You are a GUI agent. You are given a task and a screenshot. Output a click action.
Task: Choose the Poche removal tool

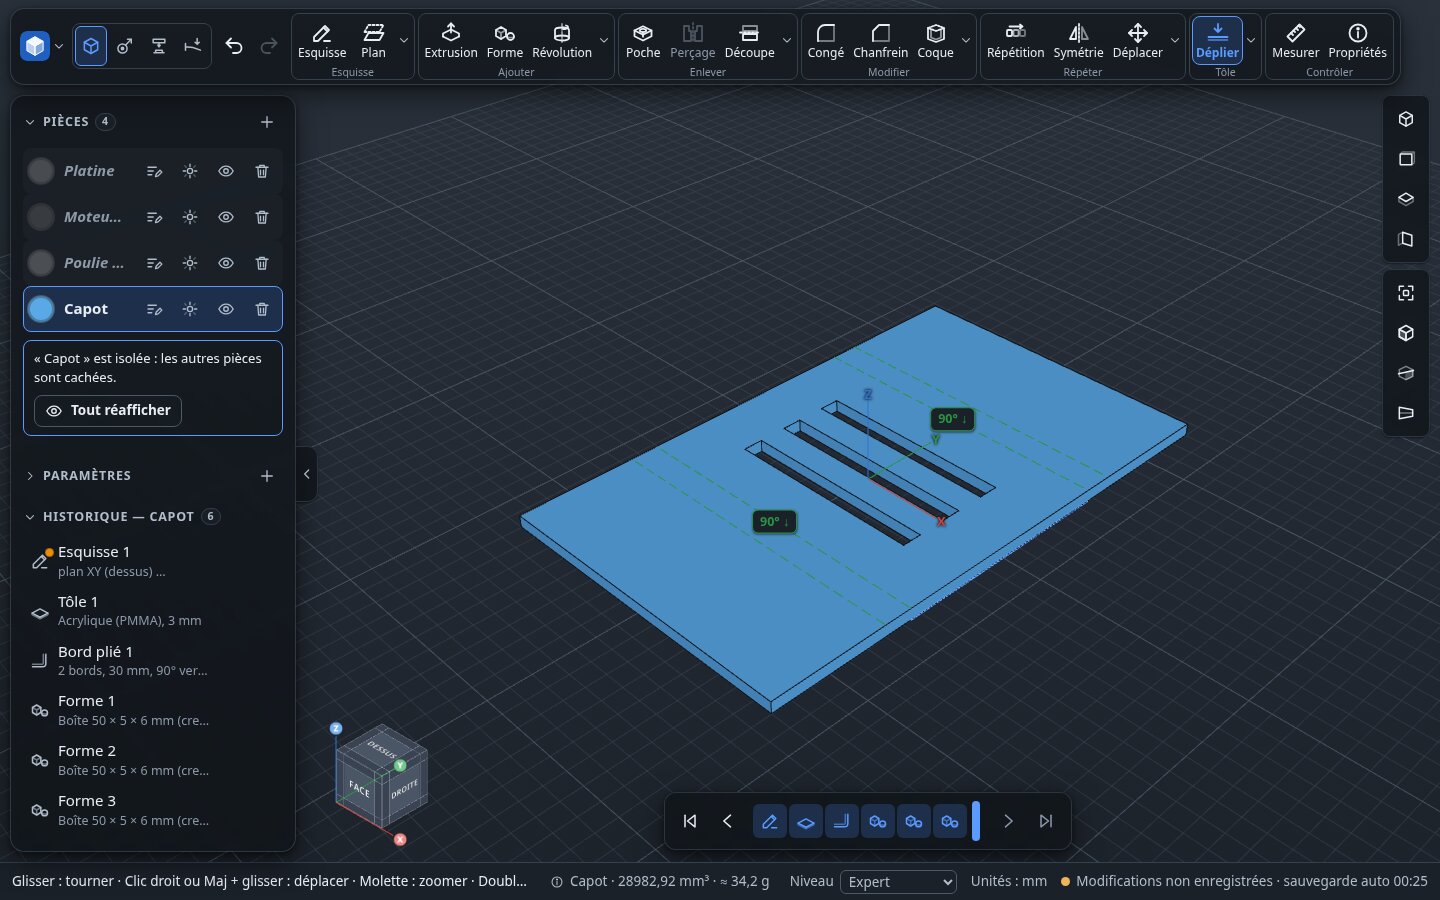pyautogui.click(x=643, y=41)
